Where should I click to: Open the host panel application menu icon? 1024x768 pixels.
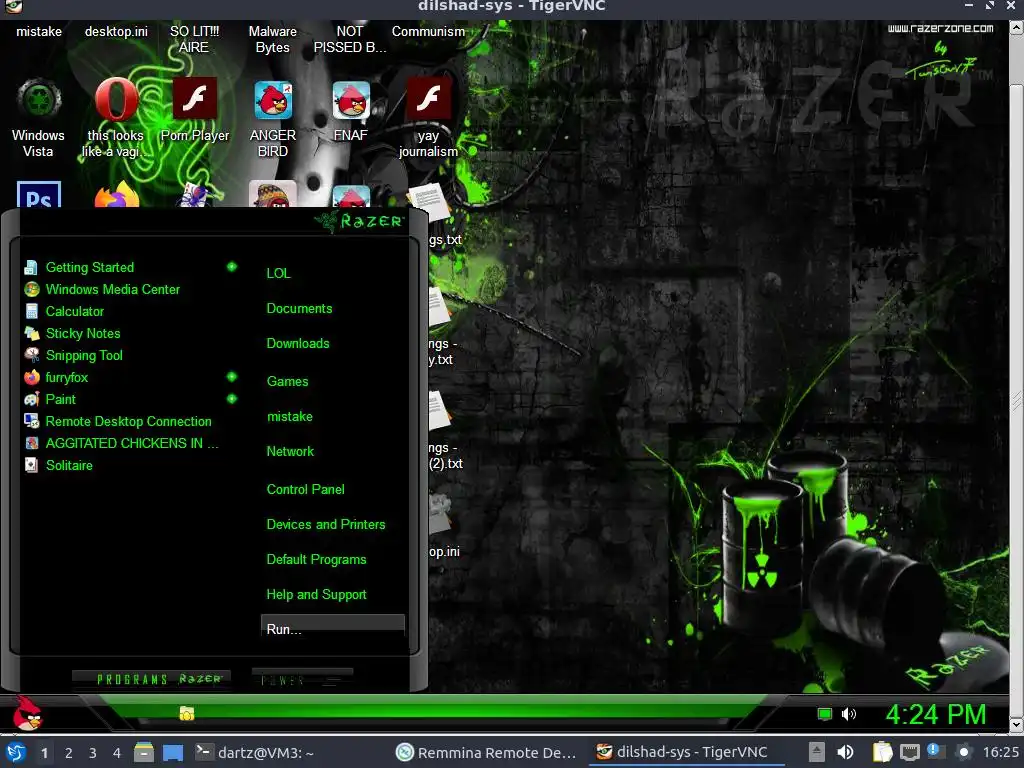click(x=16, y=752)
